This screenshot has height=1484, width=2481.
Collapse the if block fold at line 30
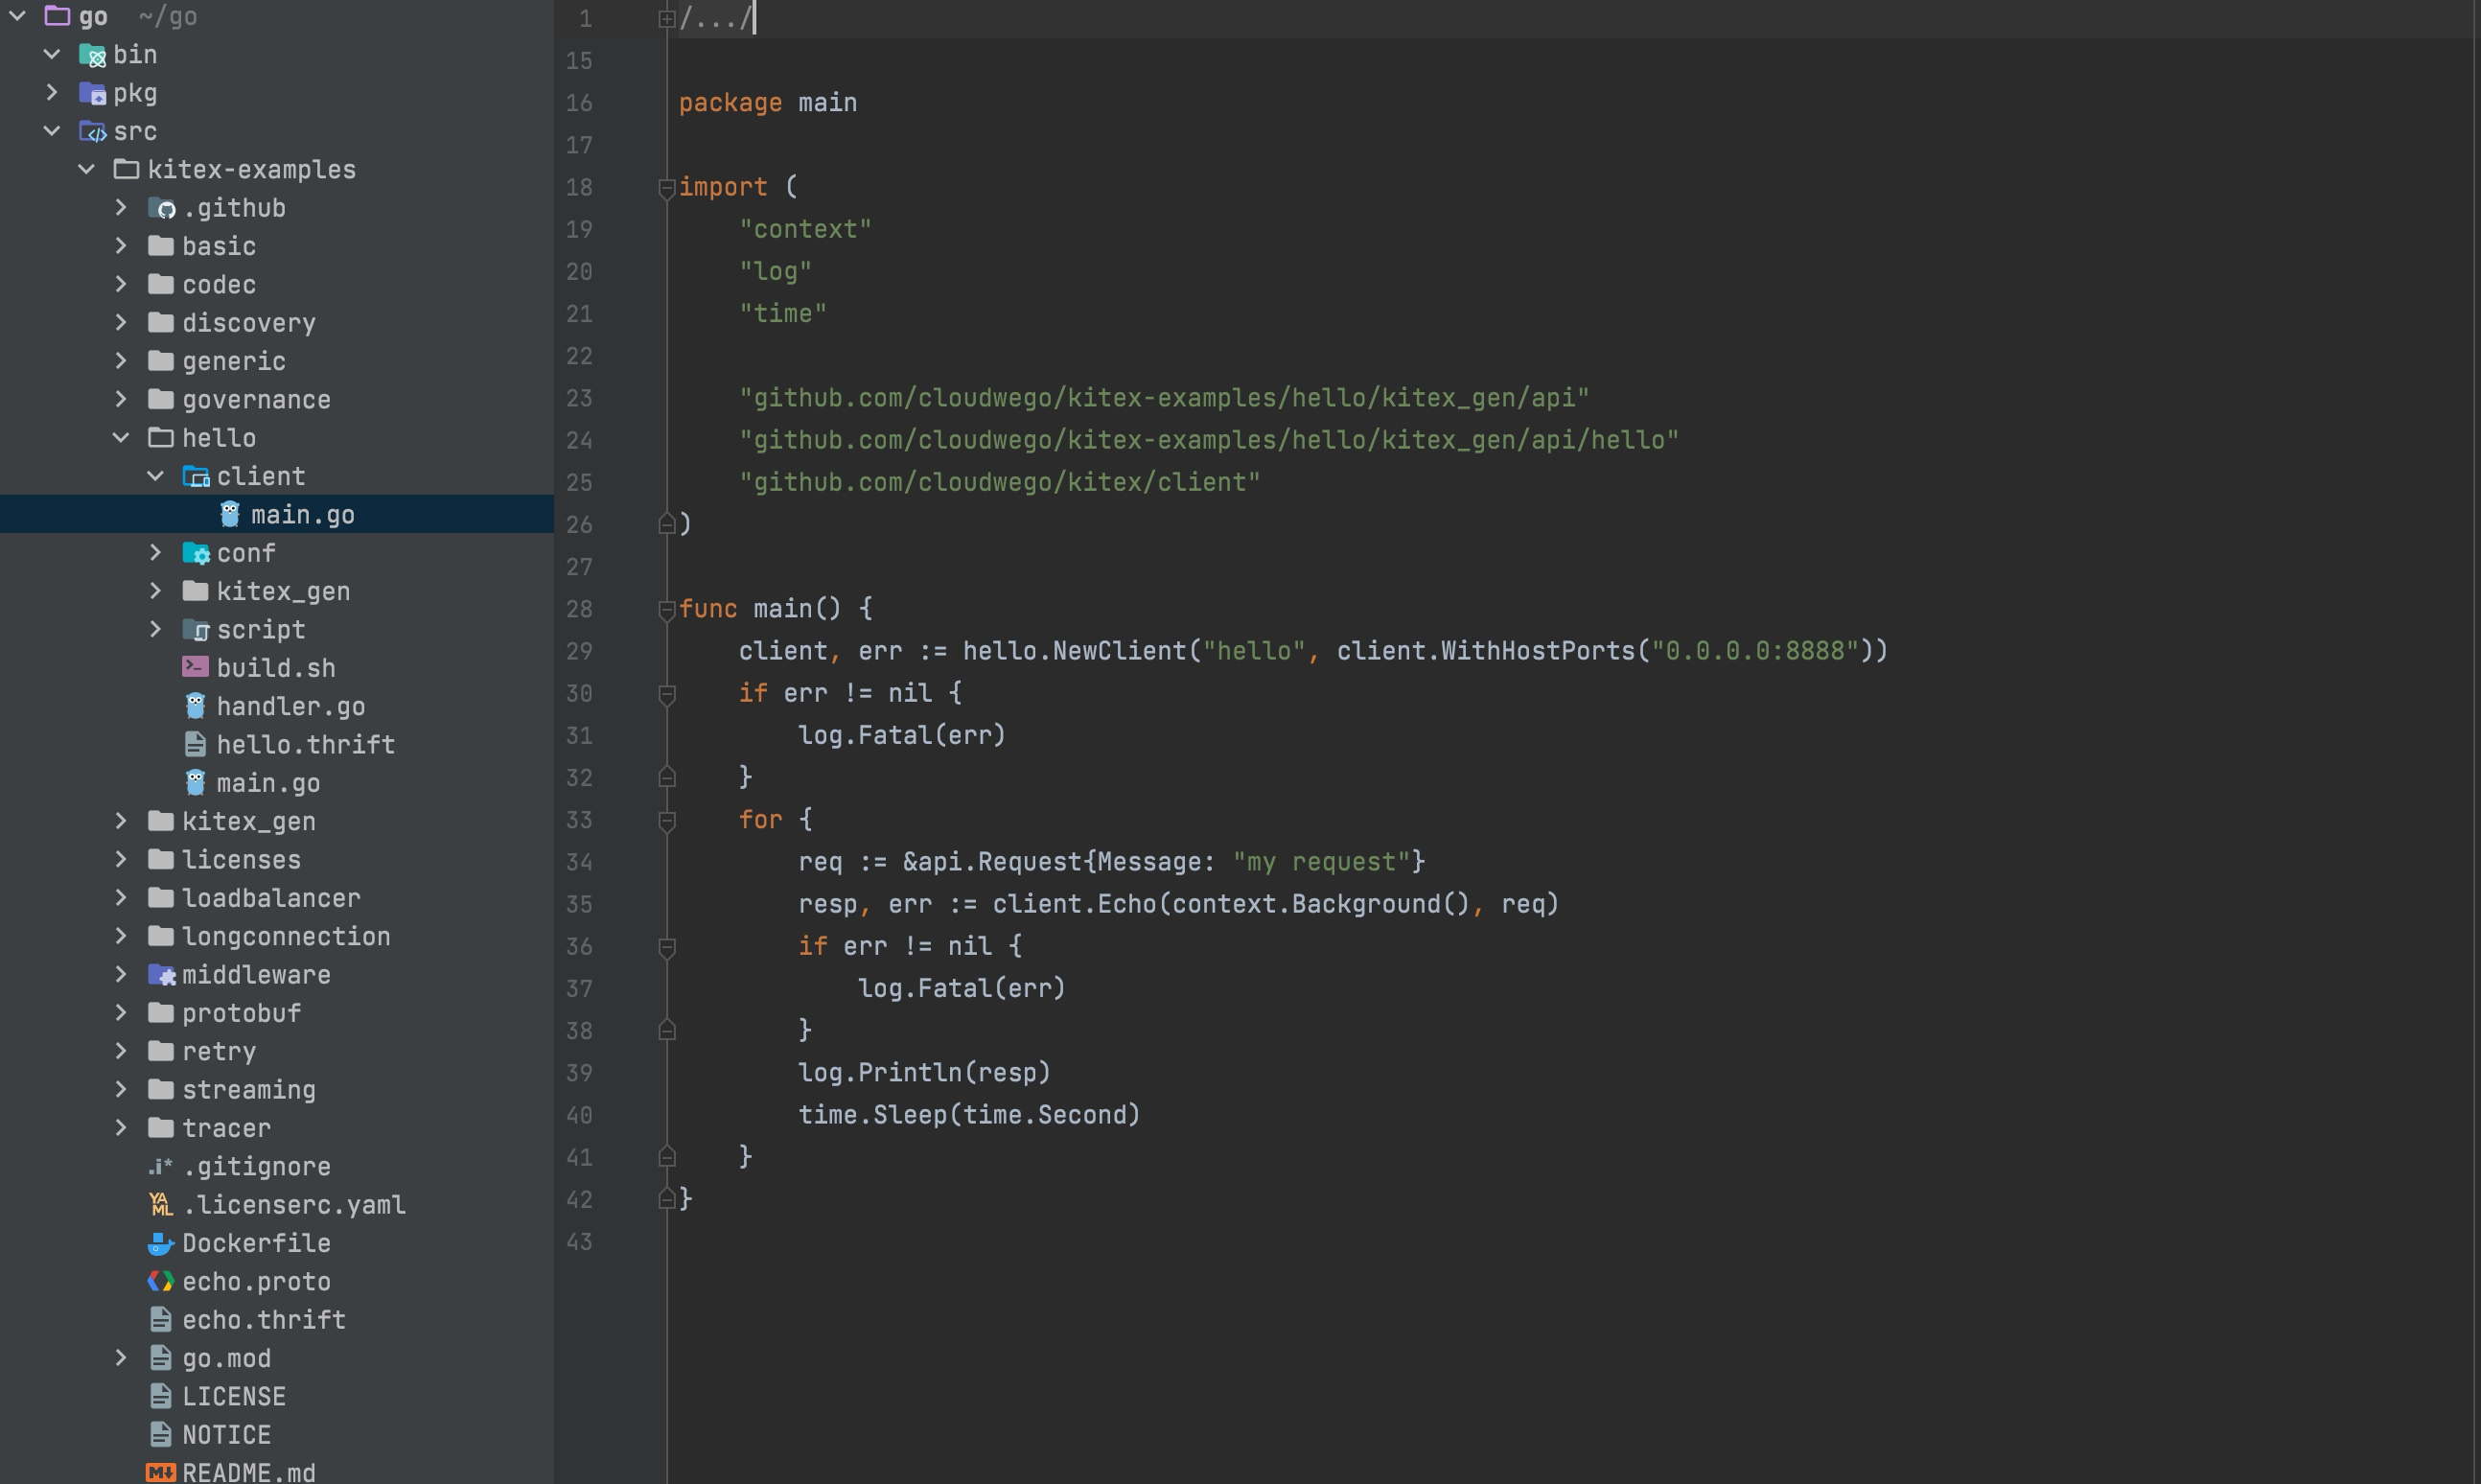[x=667, y=693]
